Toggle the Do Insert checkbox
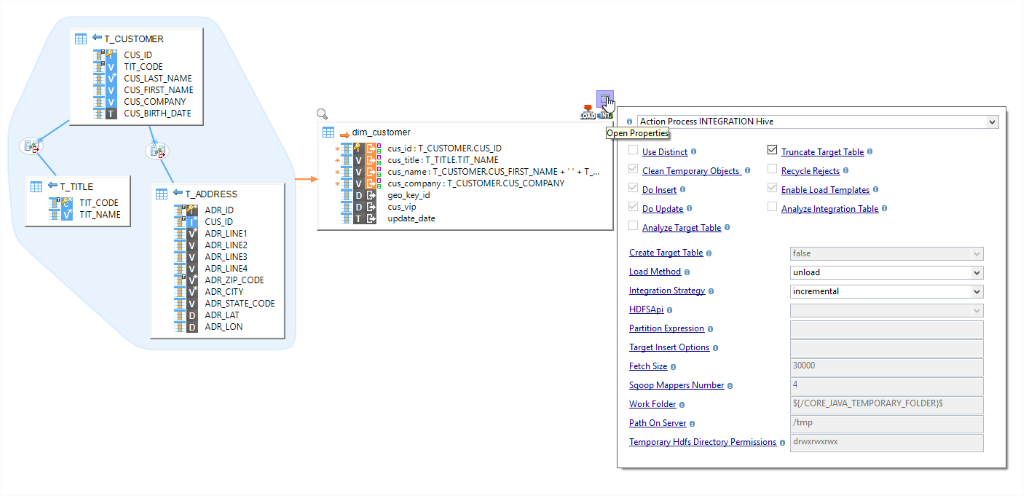This screenshot has height=496, width=1024. pos(633,189)
